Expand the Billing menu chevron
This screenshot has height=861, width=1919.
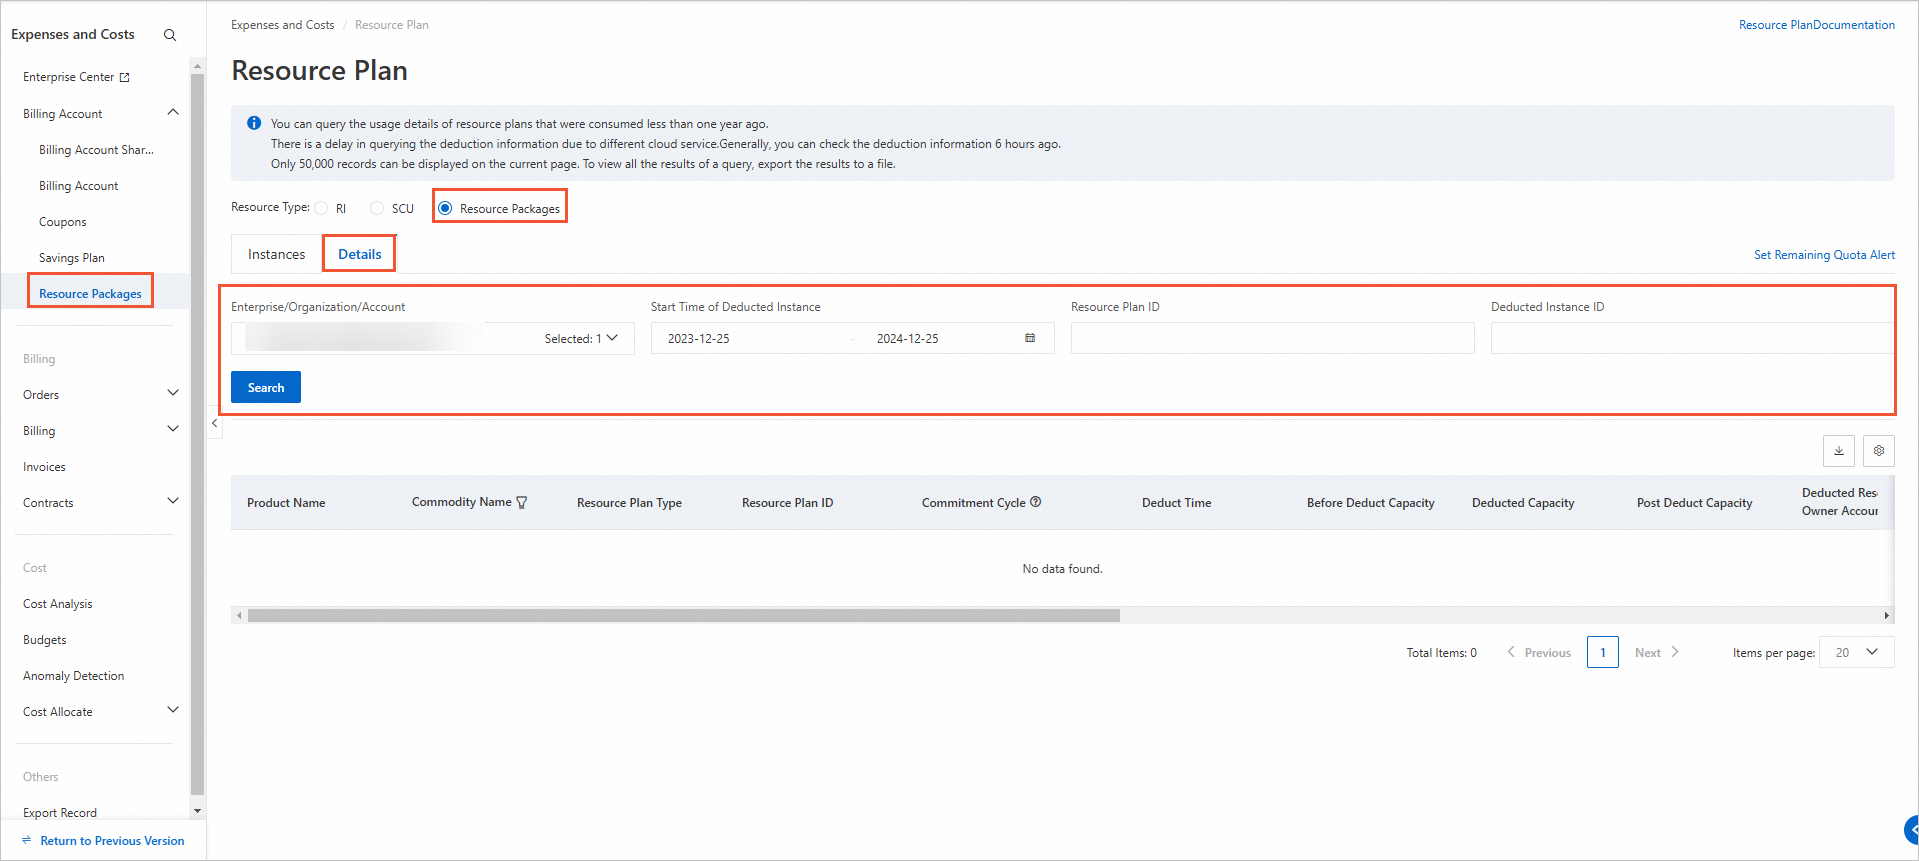click(x=173, y=429)
